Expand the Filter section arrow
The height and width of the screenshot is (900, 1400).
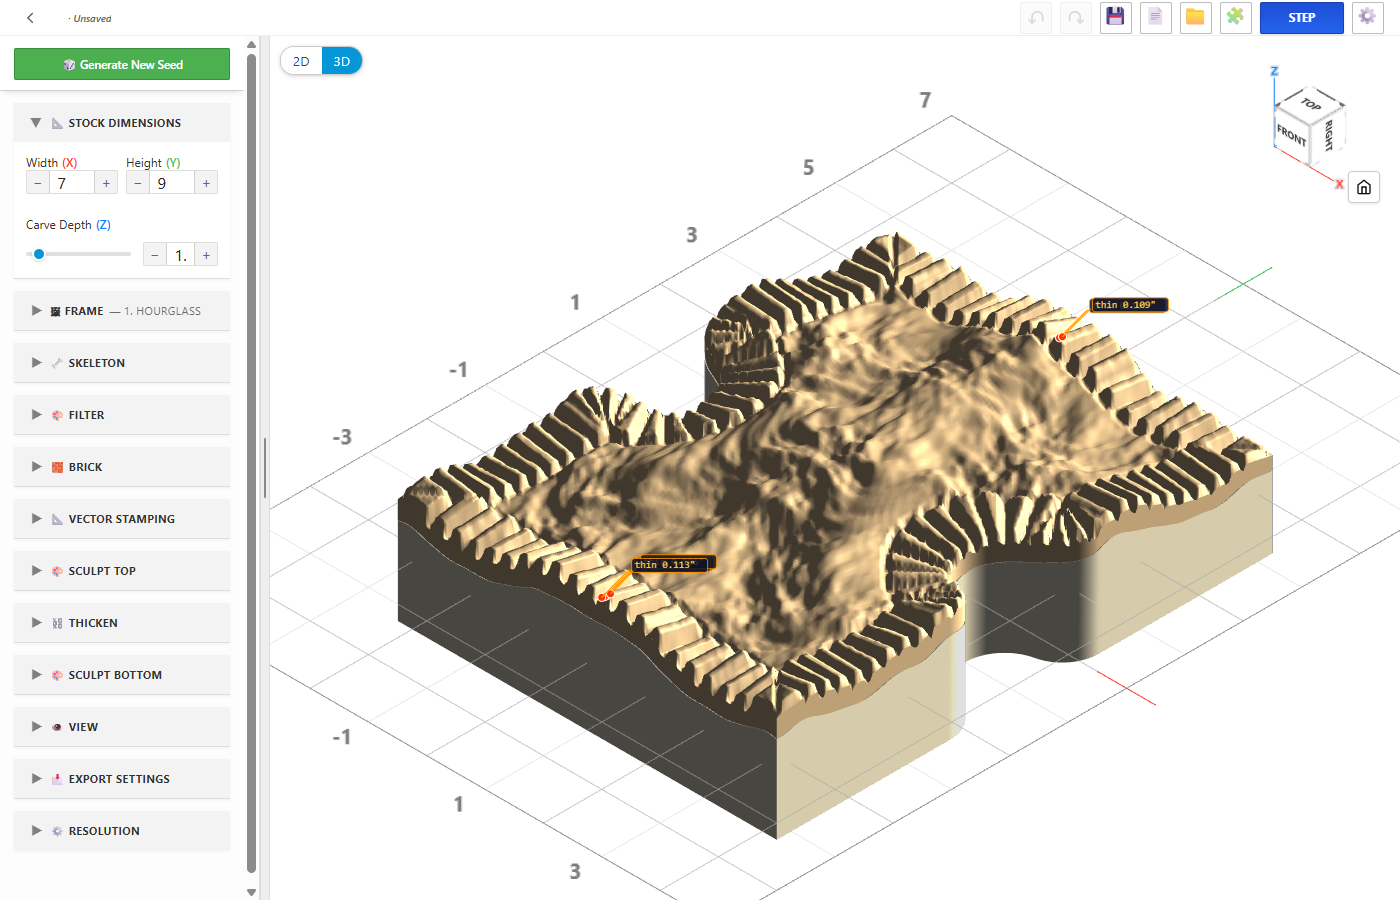(x=36, y=415)
